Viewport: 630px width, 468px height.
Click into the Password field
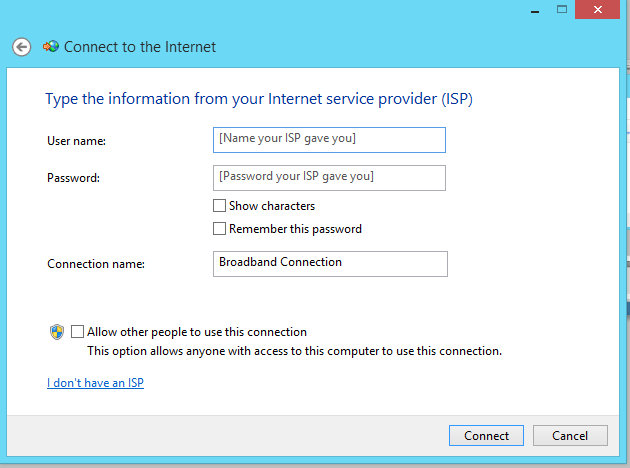pyautogui.click(x=329, y=177)
